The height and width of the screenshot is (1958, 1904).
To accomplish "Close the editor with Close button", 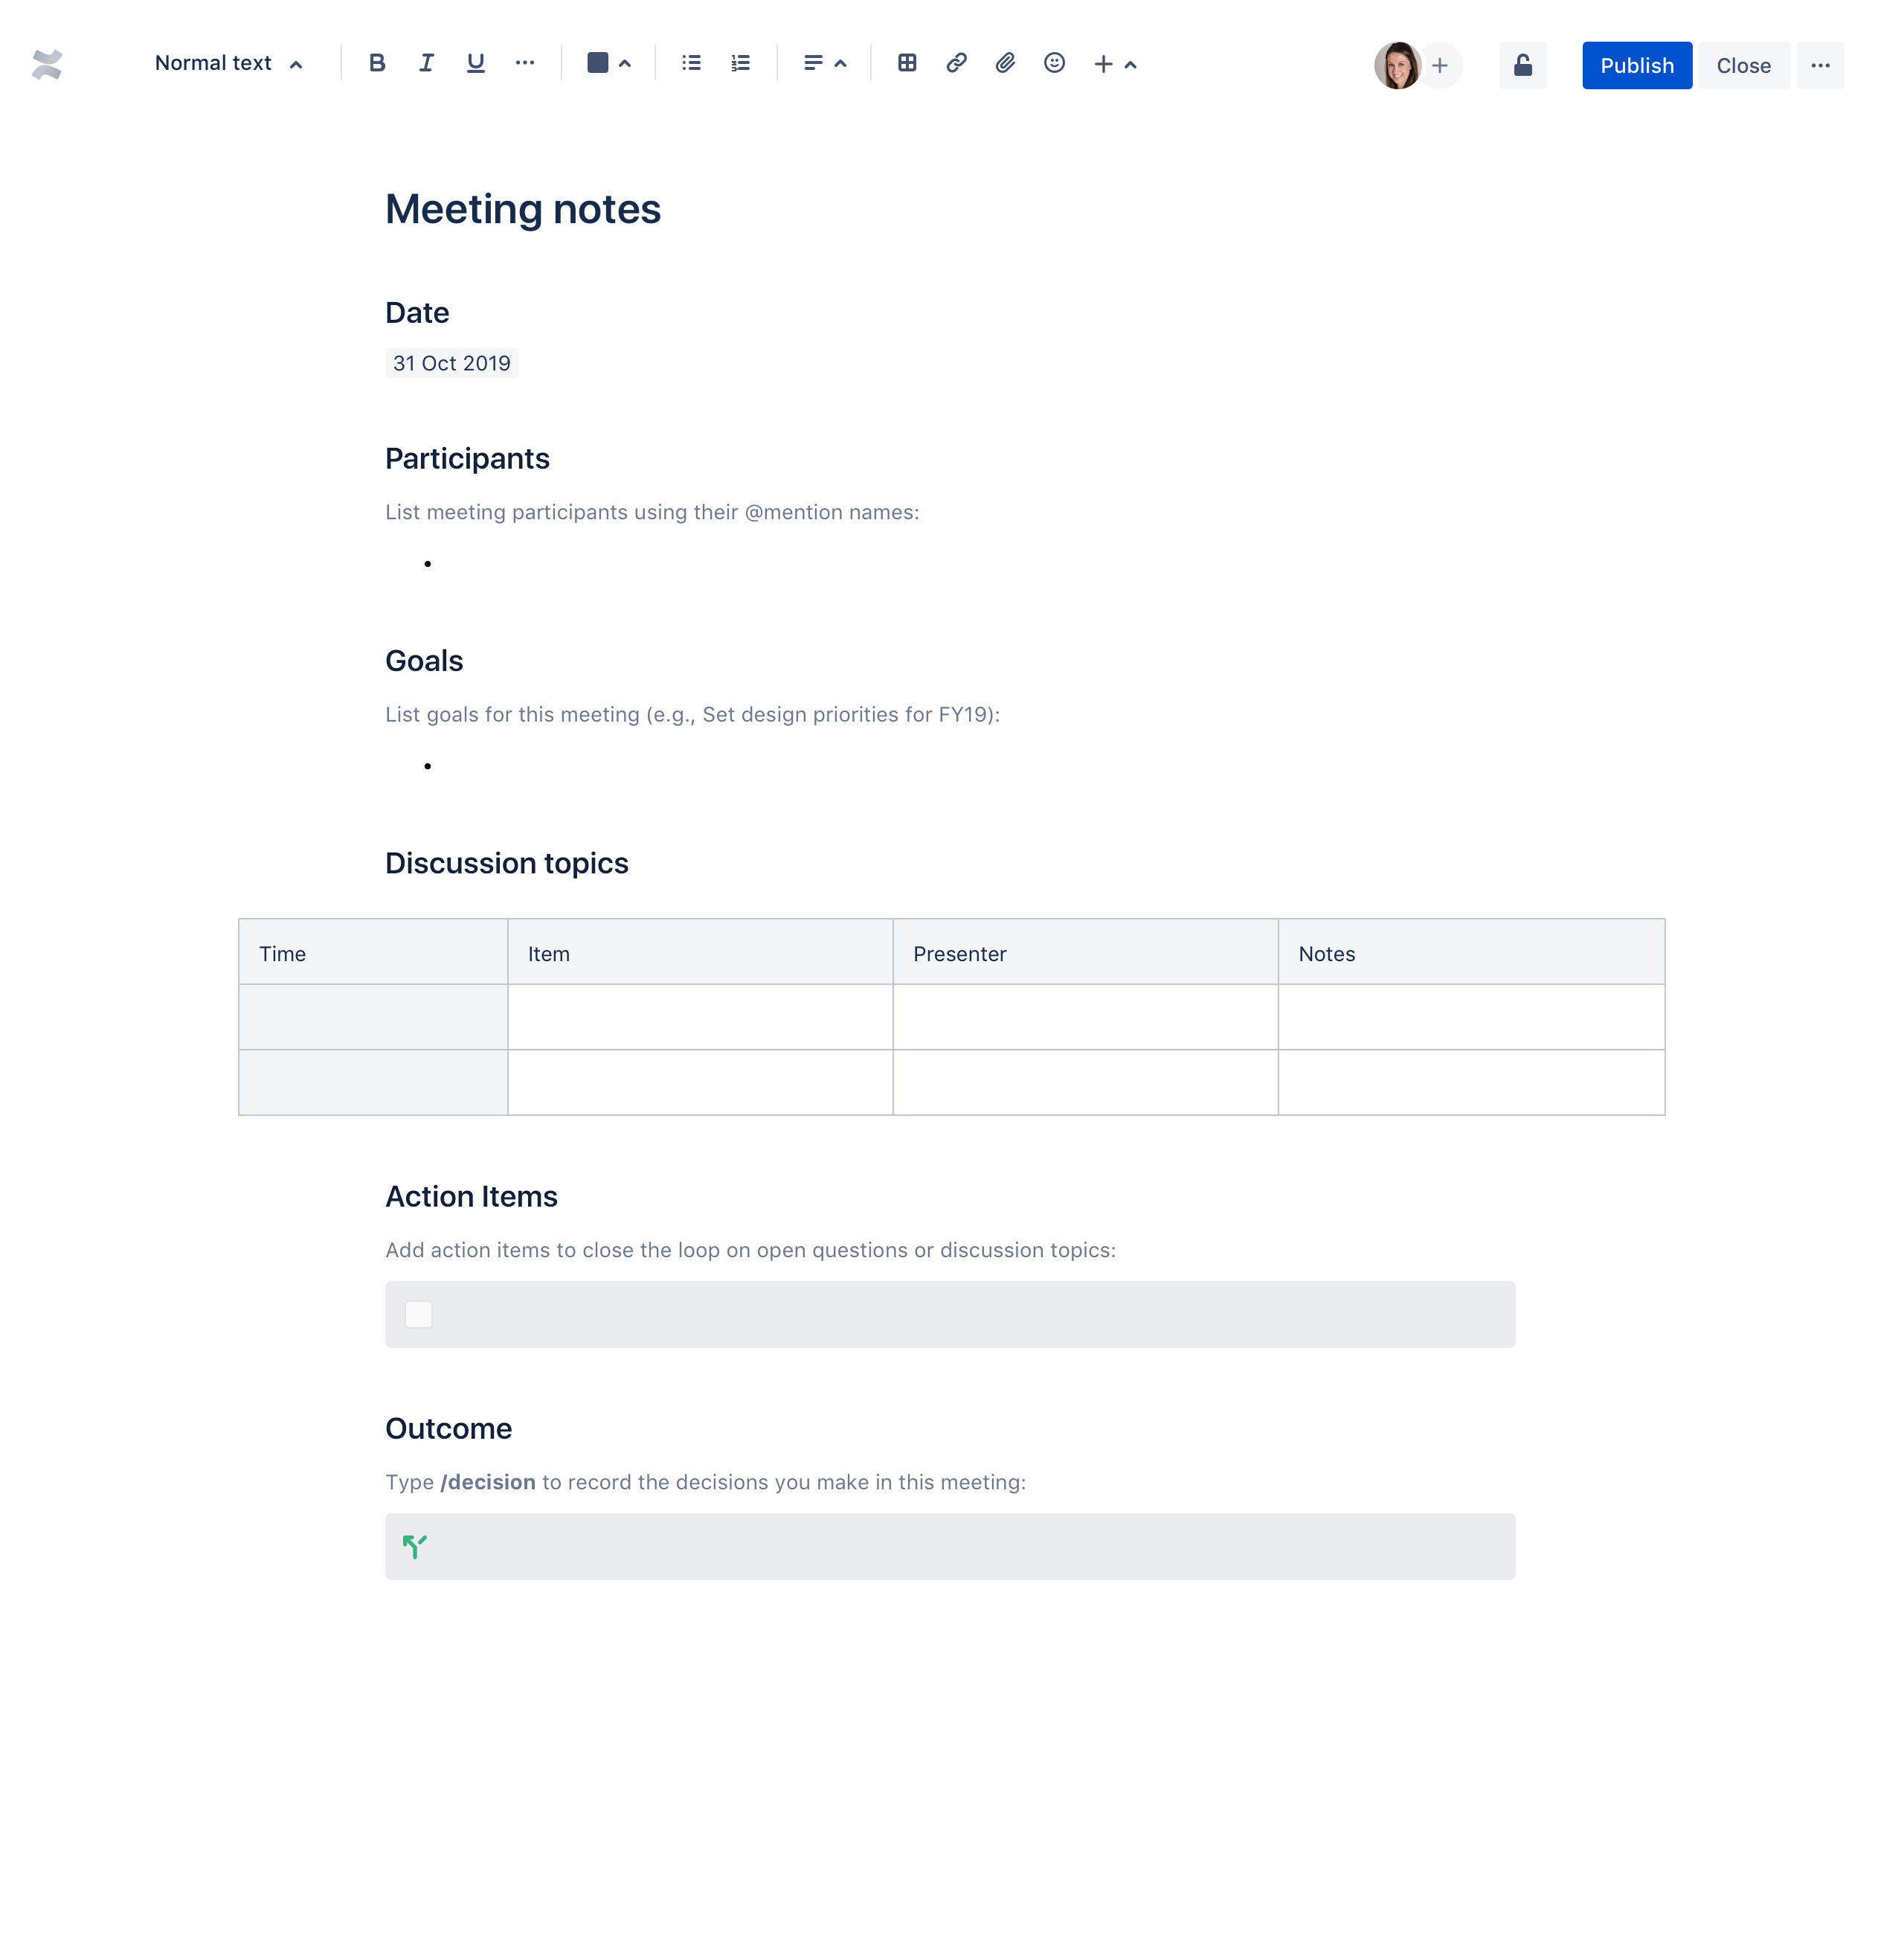I will 1743,65.
